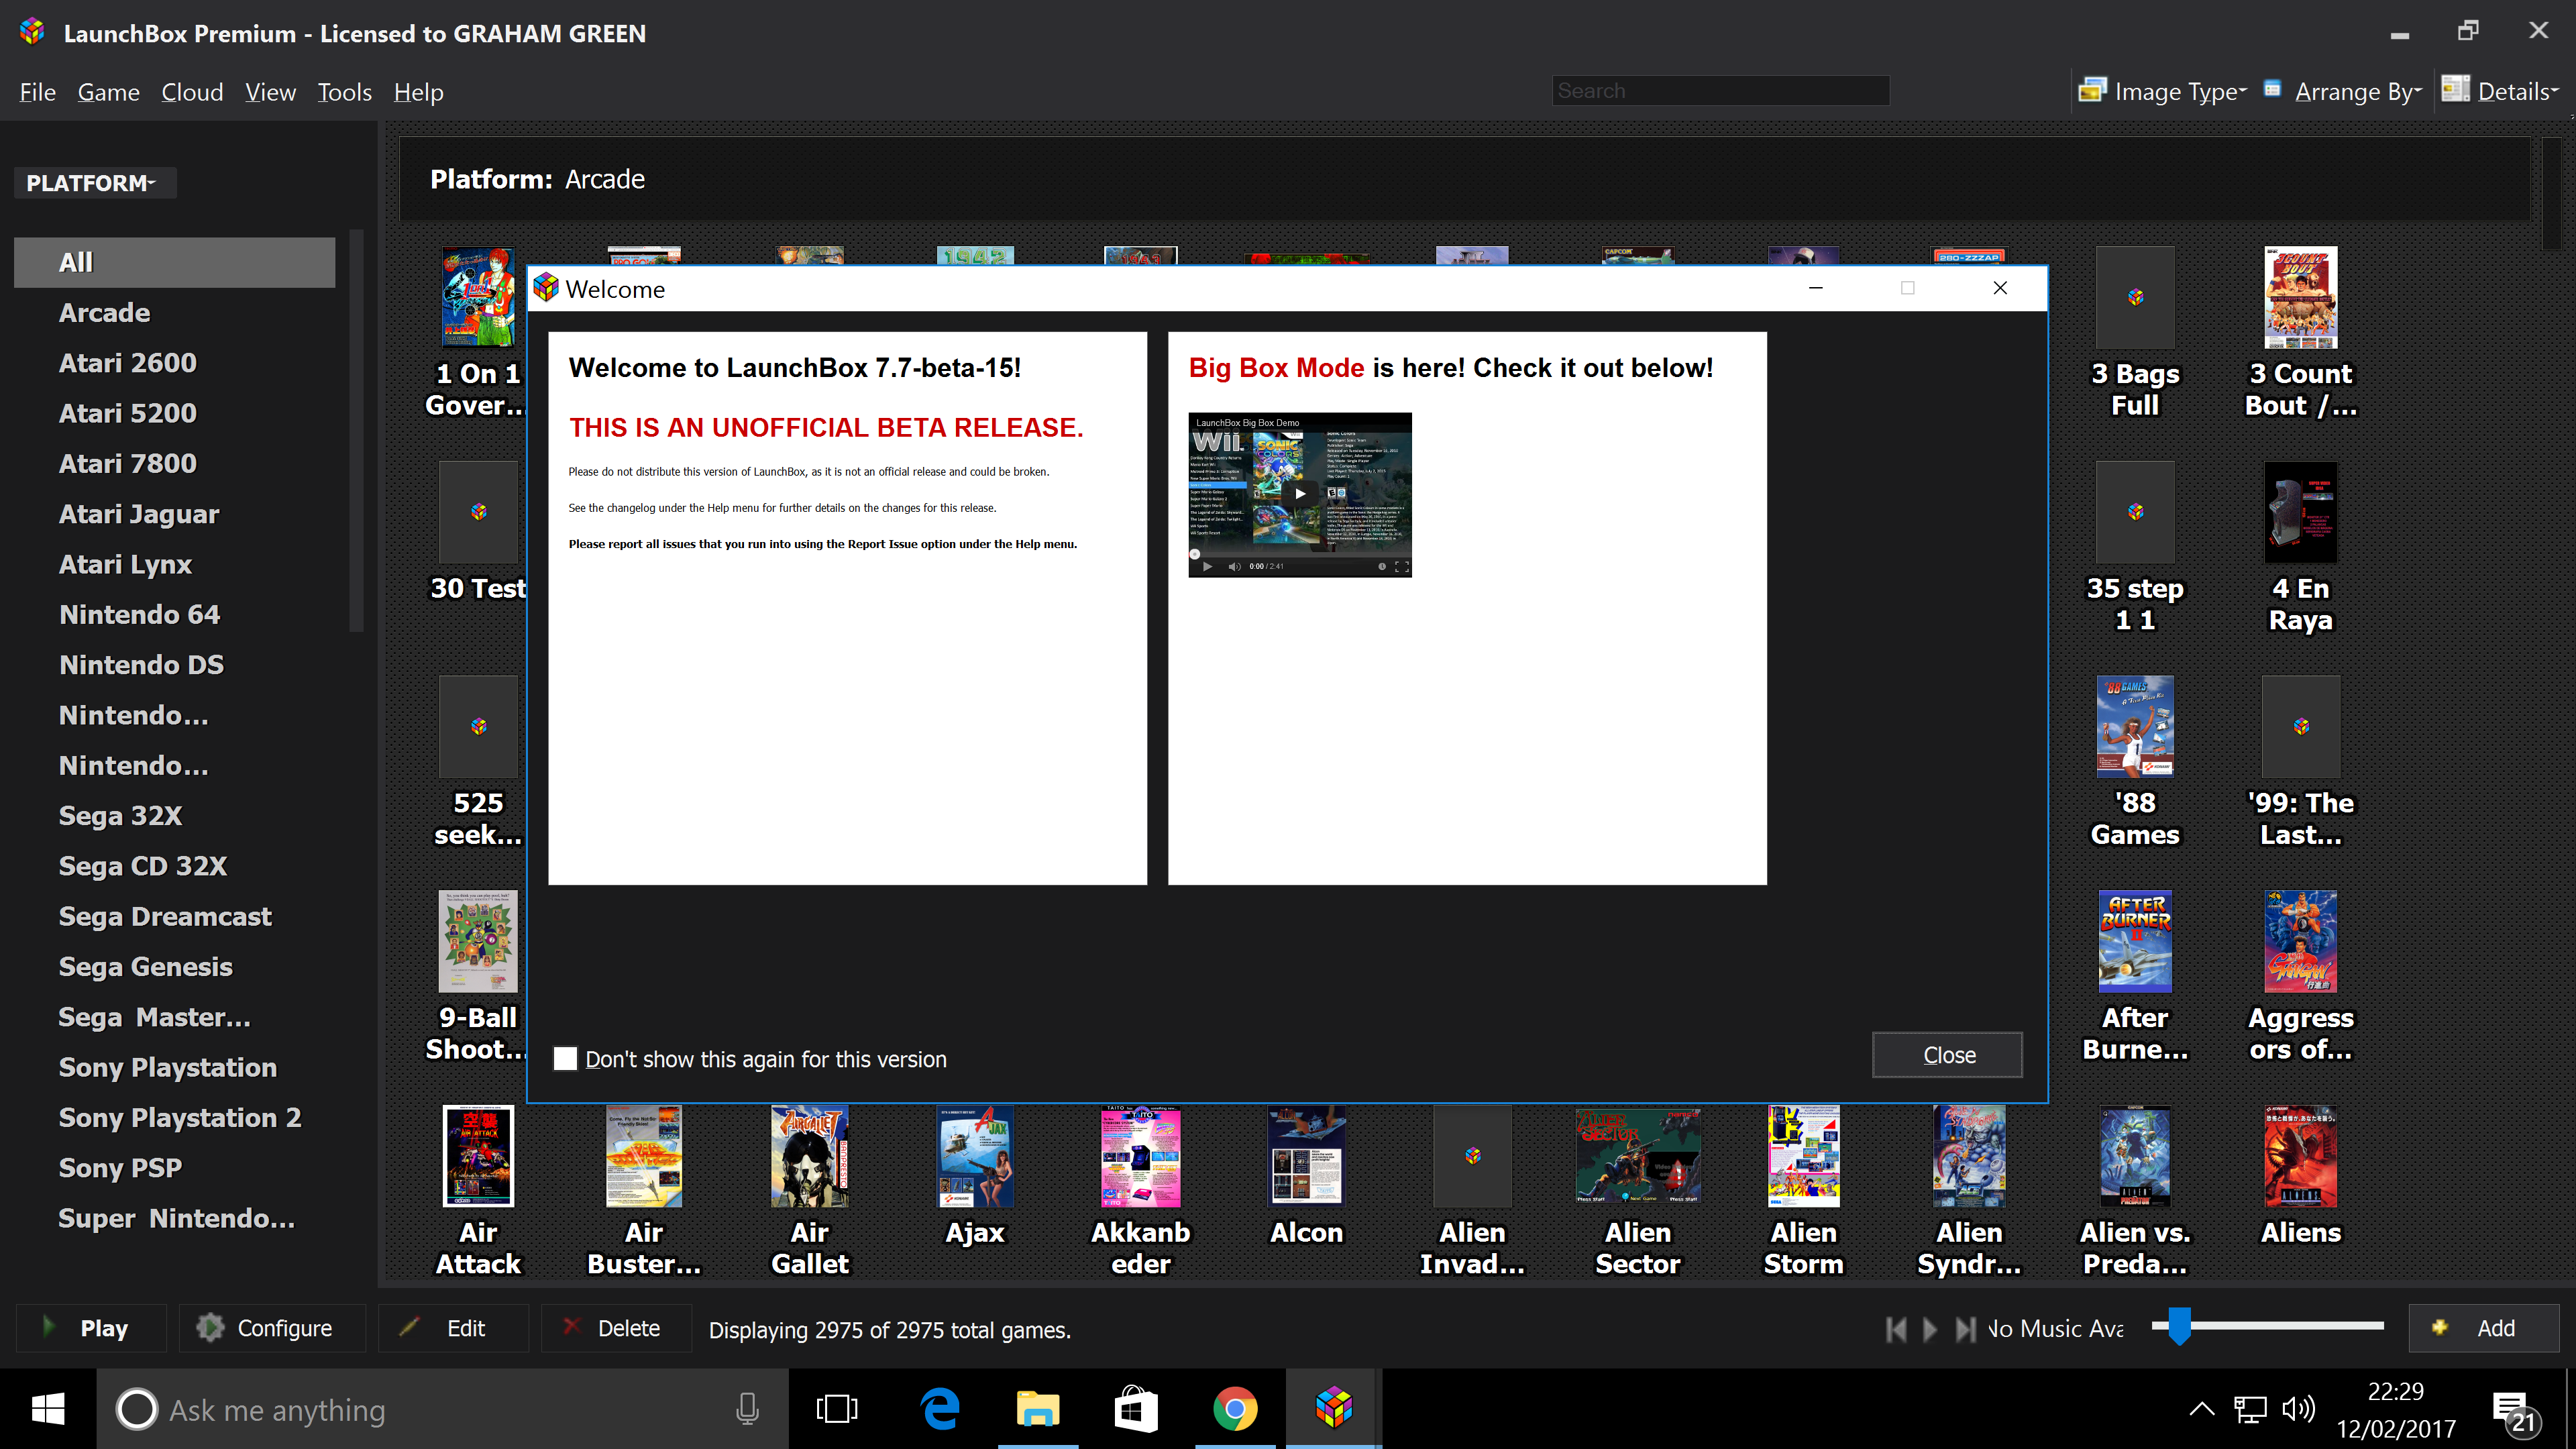Click the Search input field
Viewport: 2576px width, 1449px height.
[1720, 90]
